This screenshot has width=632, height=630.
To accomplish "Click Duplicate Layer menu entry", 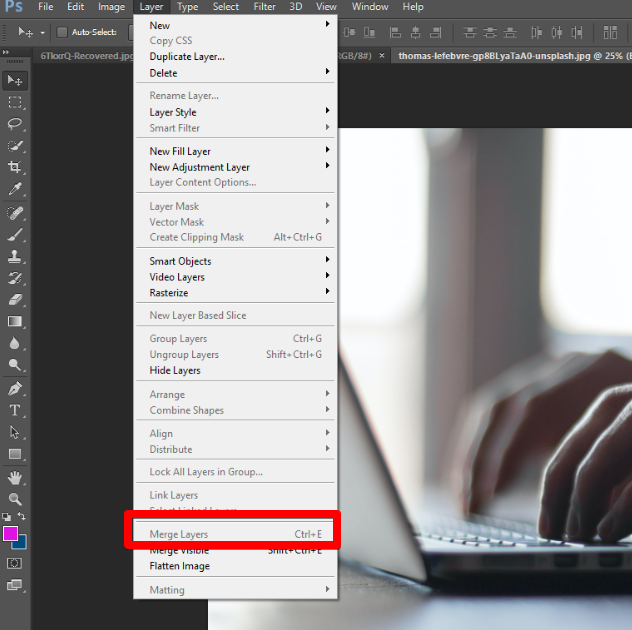I will (187, 57).
